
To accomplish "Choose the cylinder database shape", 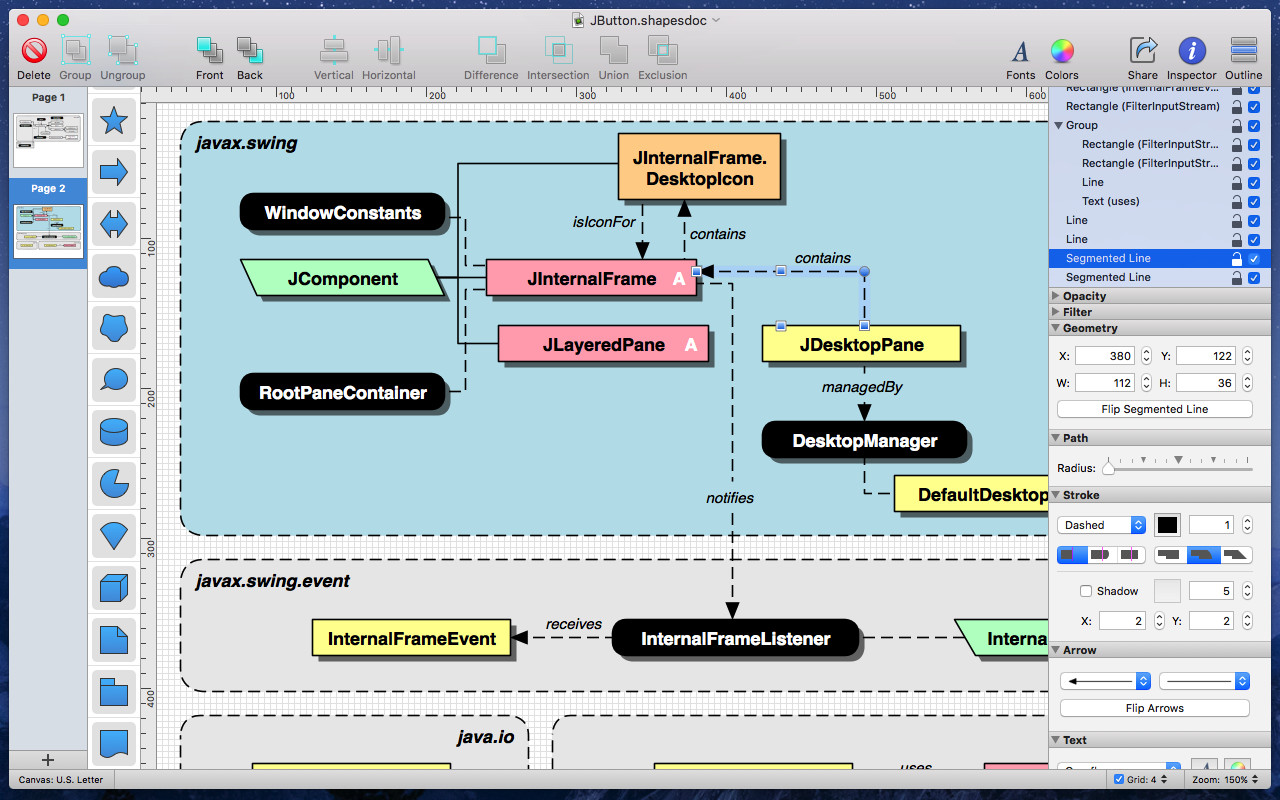I will (x=114, y=432).
